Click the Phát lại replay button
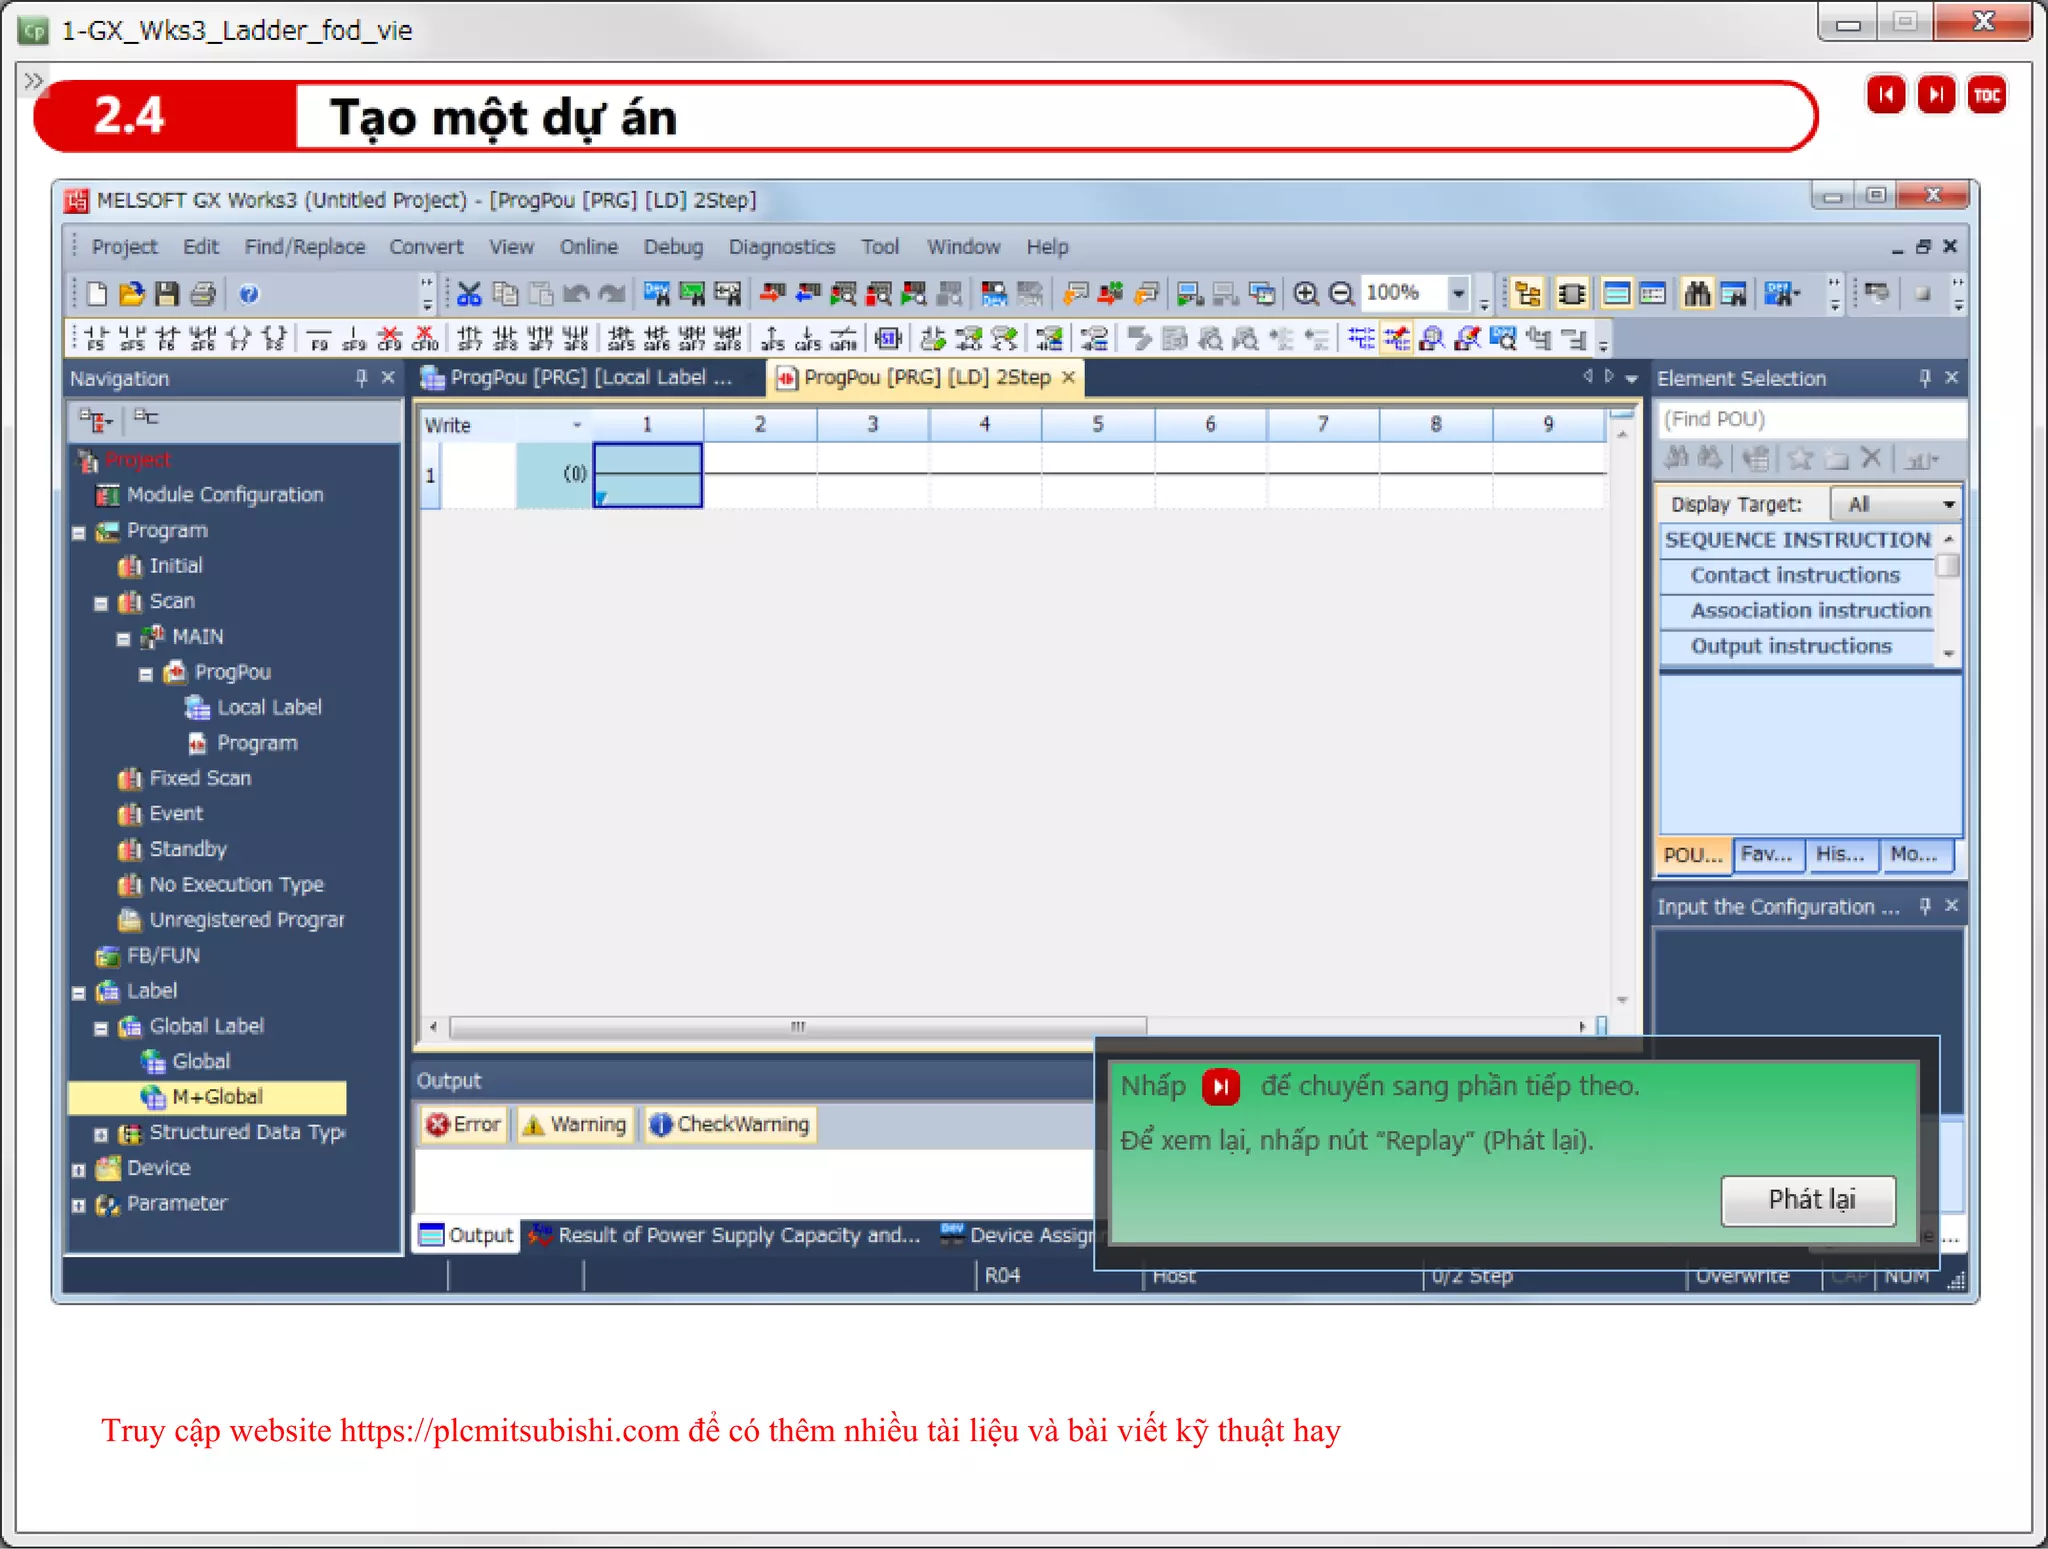2048x1549 pixels. tap(1808, 1200)
